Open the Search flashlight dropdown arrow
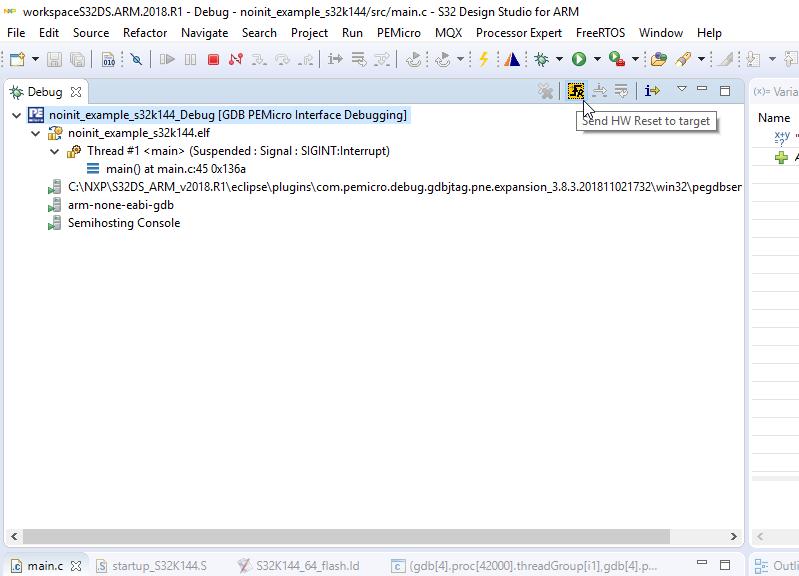Screen dimensions: 799x576 pos(701,60)
